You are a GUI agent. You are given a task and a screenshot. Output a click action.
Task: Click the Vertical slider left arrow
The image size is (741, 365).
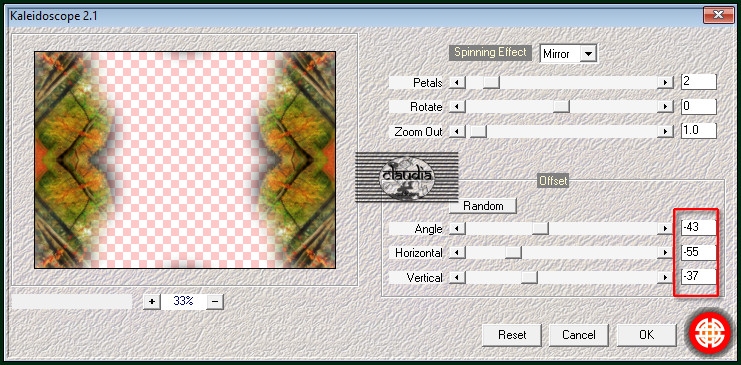tap(457, 278)
